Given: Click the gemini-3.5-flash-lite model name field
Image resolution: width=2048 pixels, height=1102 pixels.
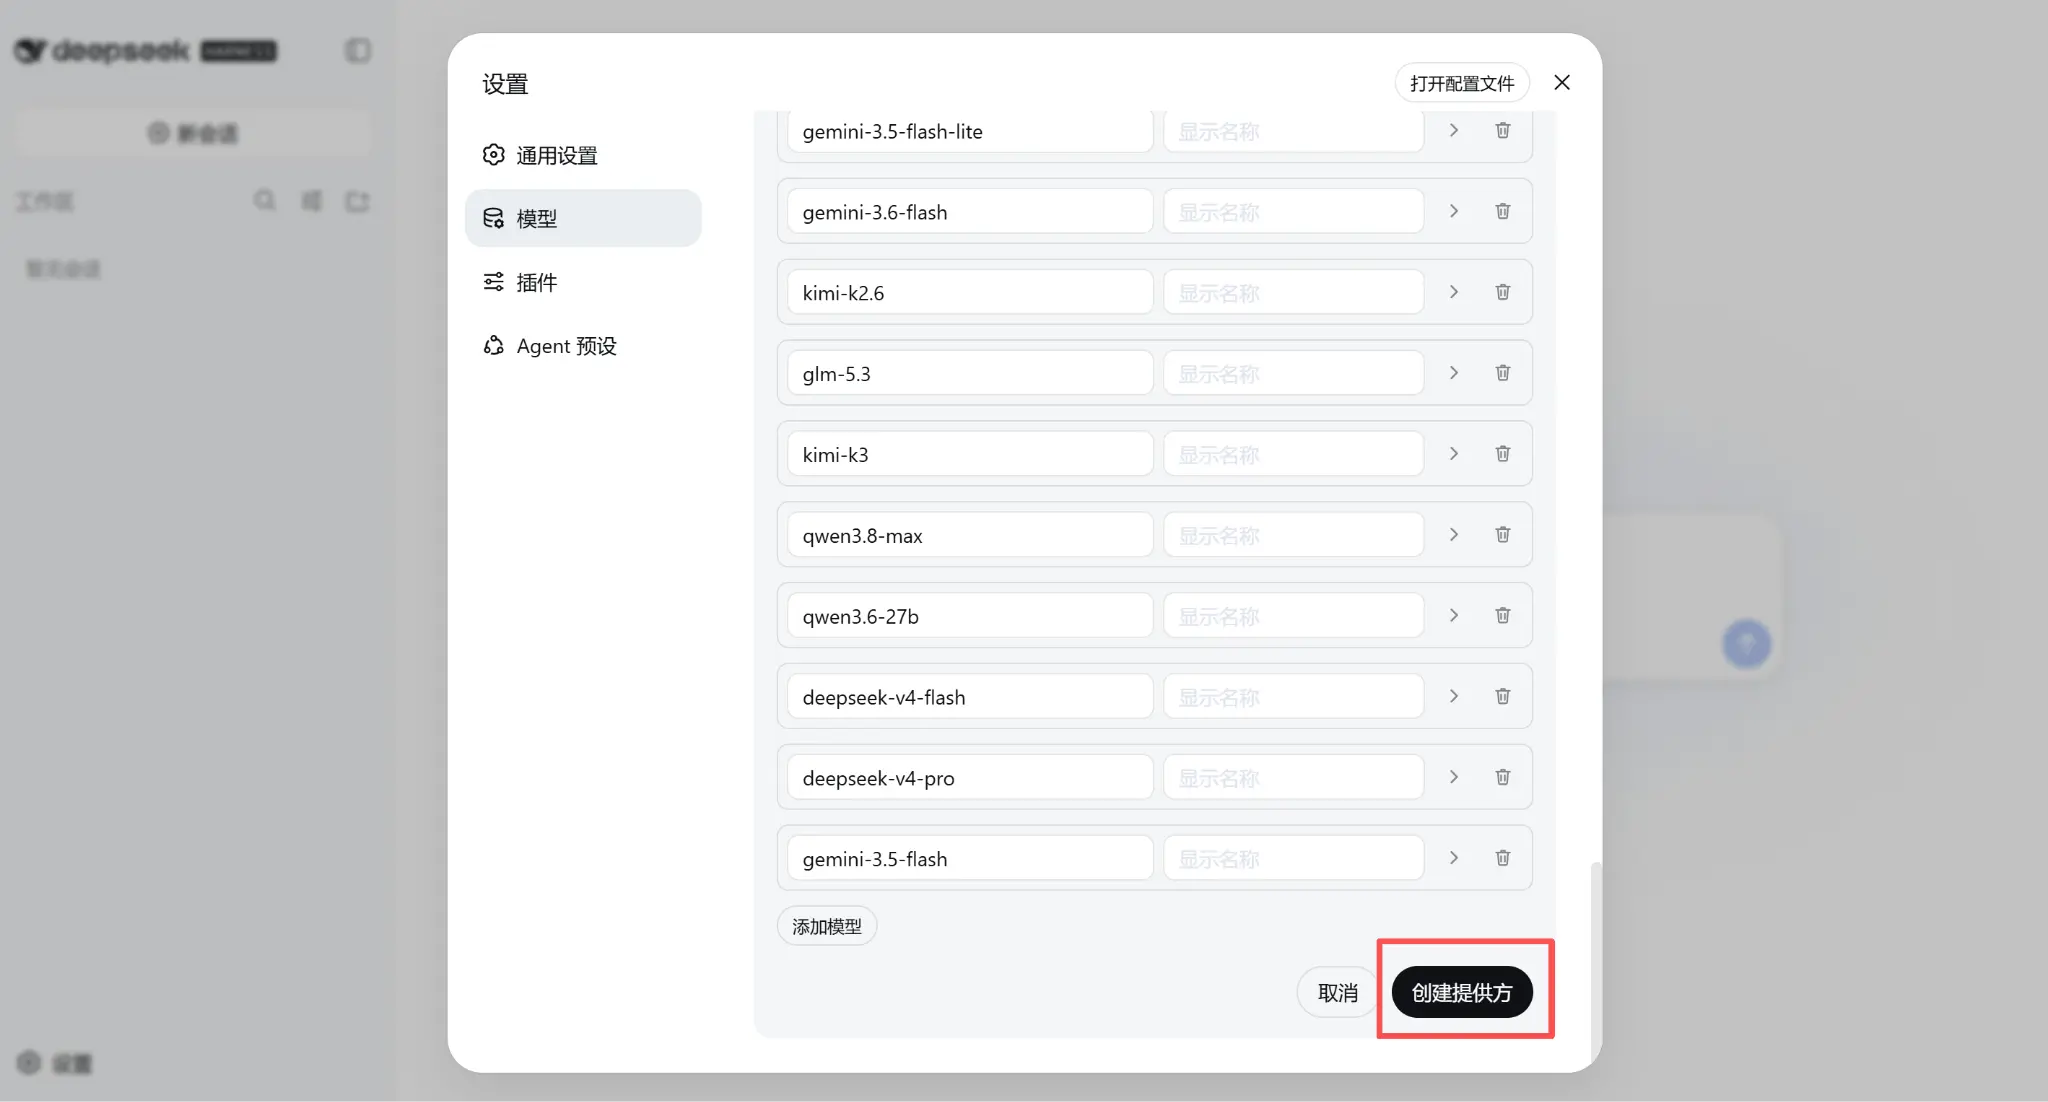Looking at the screenshot, I should pos(970,131).
